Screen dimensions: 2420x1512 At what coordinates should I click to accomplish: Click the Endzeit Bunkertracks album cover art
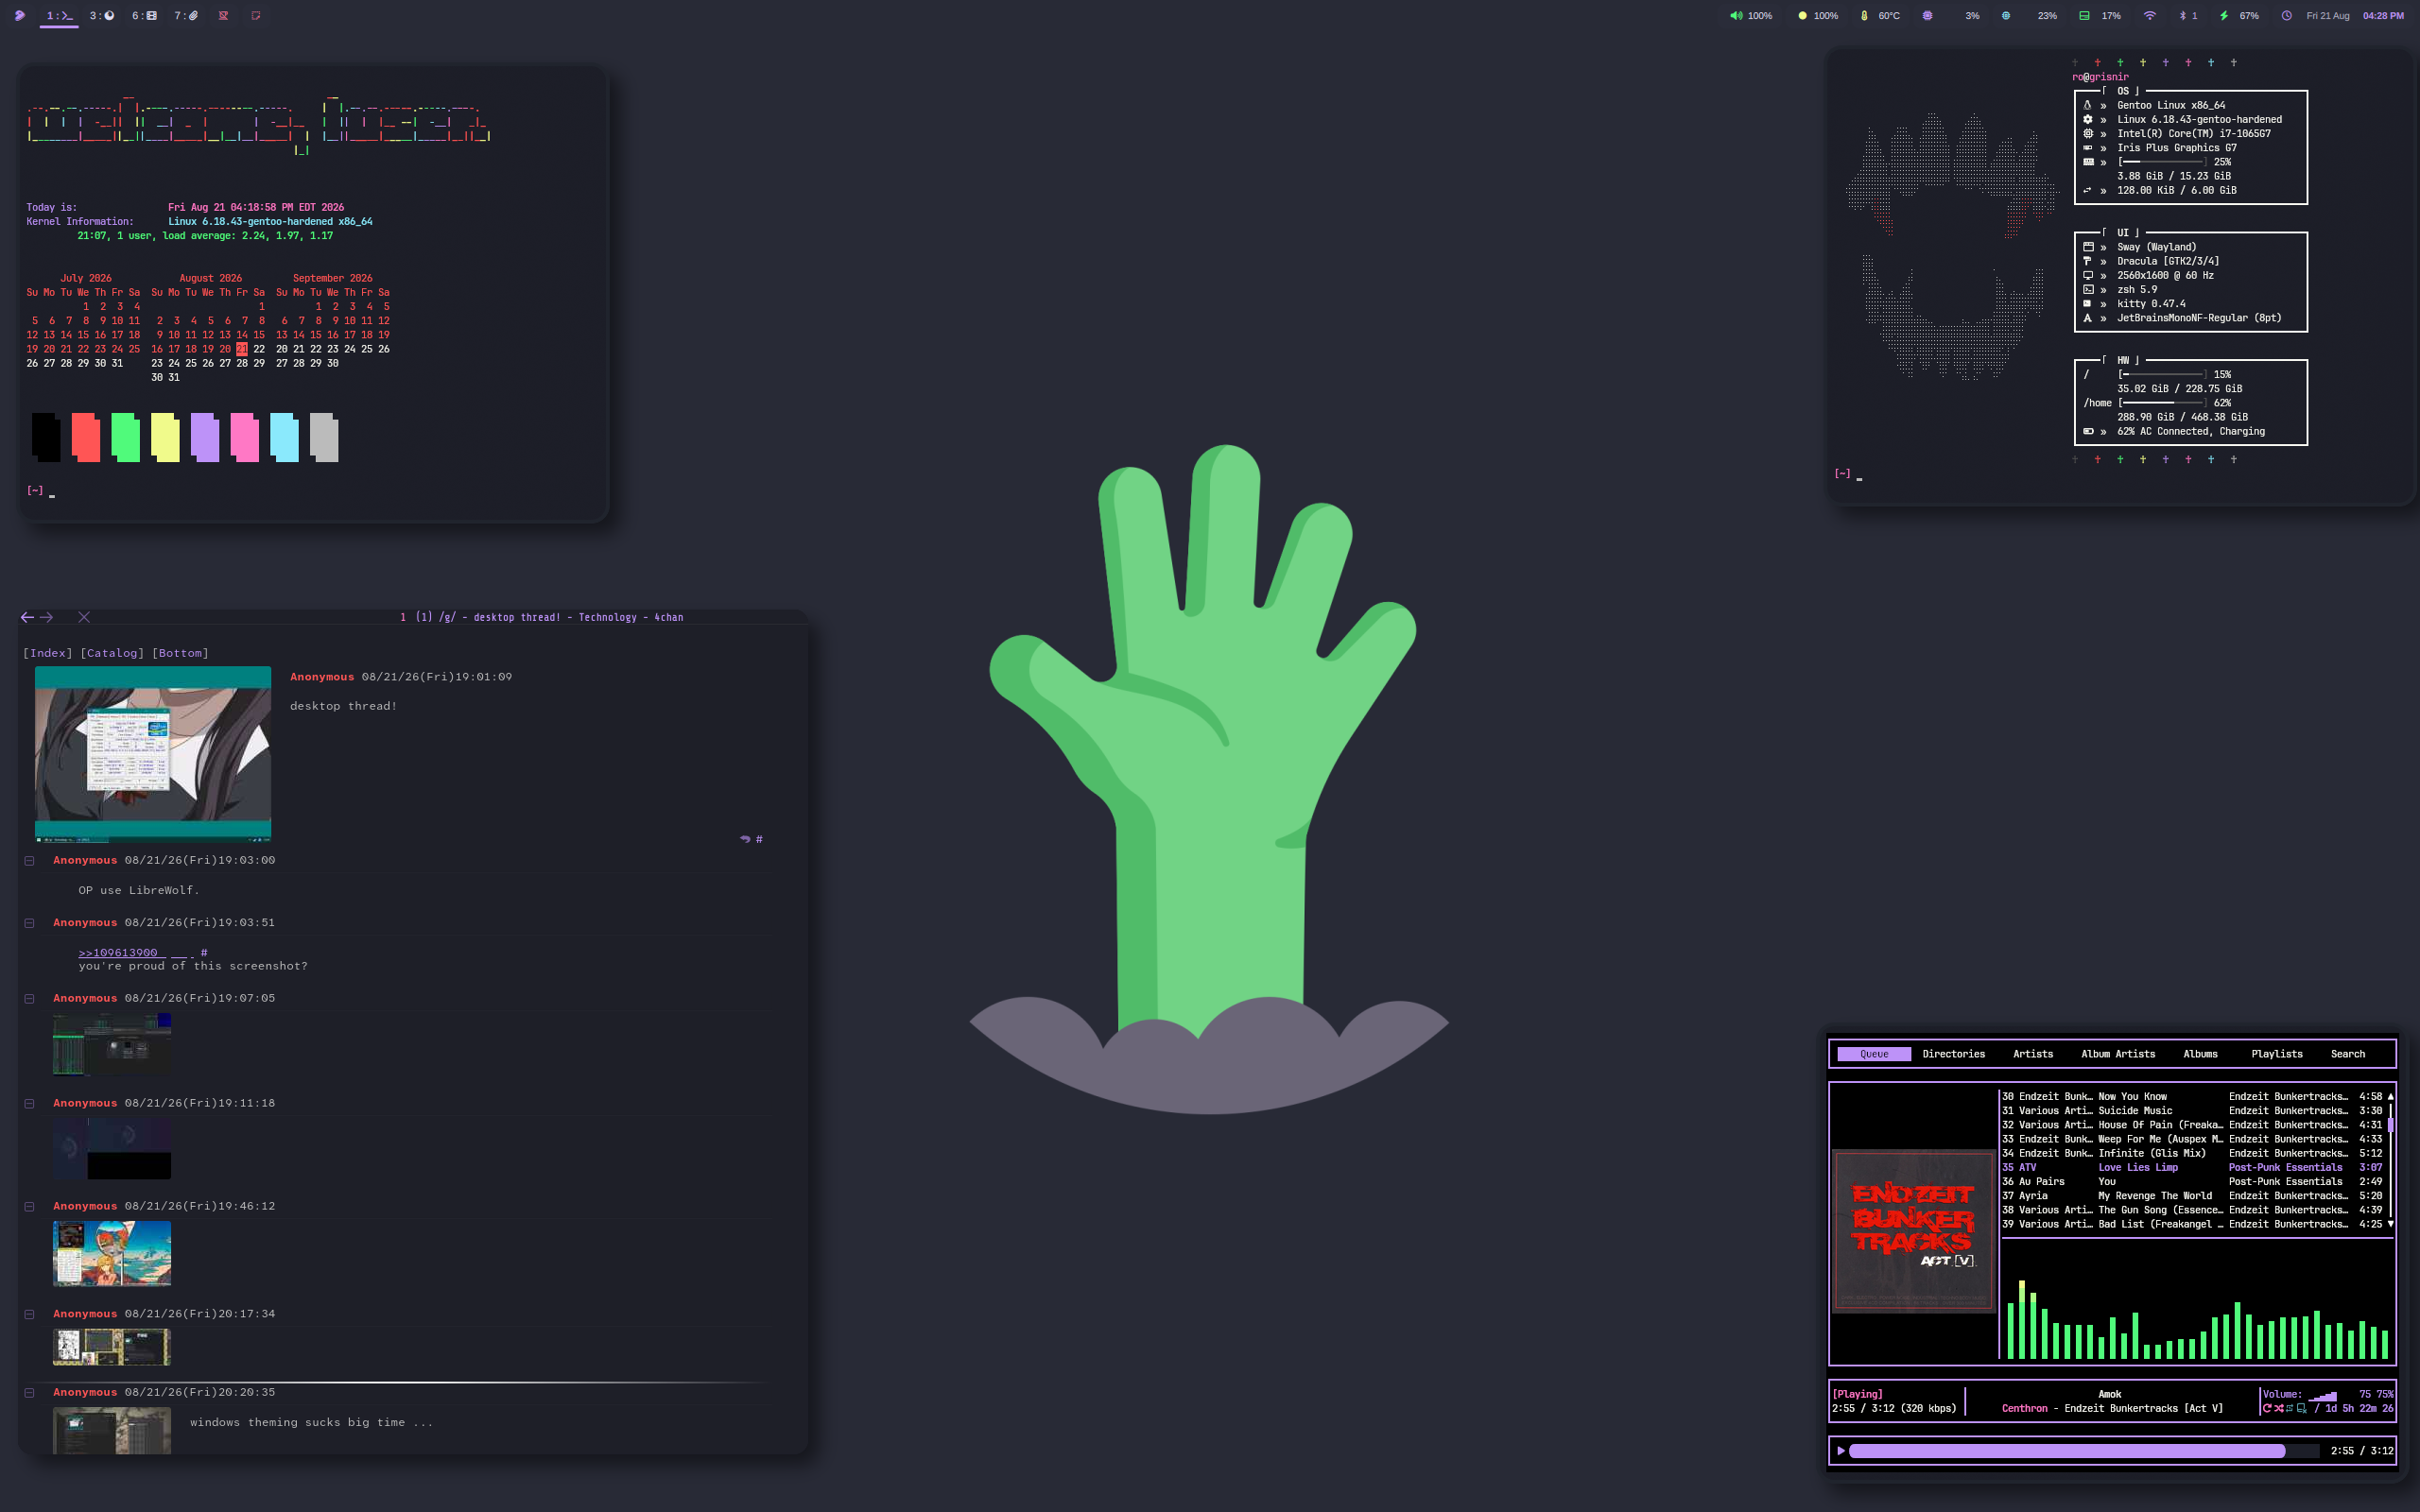click(x=1913, y=1230)
